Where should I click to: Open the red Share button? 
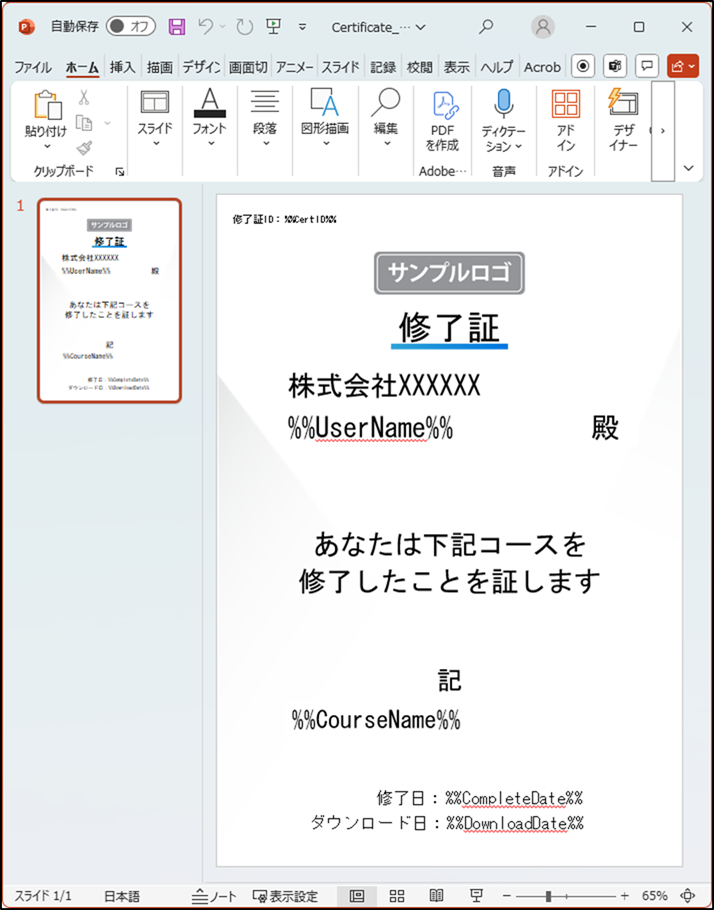[683, 67]
